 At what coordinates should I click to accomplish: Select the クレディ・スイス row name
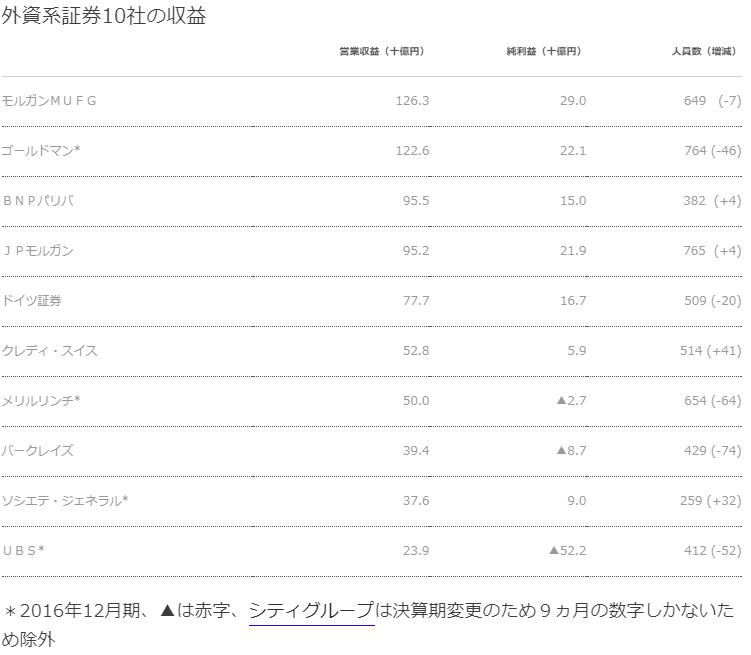50,351
